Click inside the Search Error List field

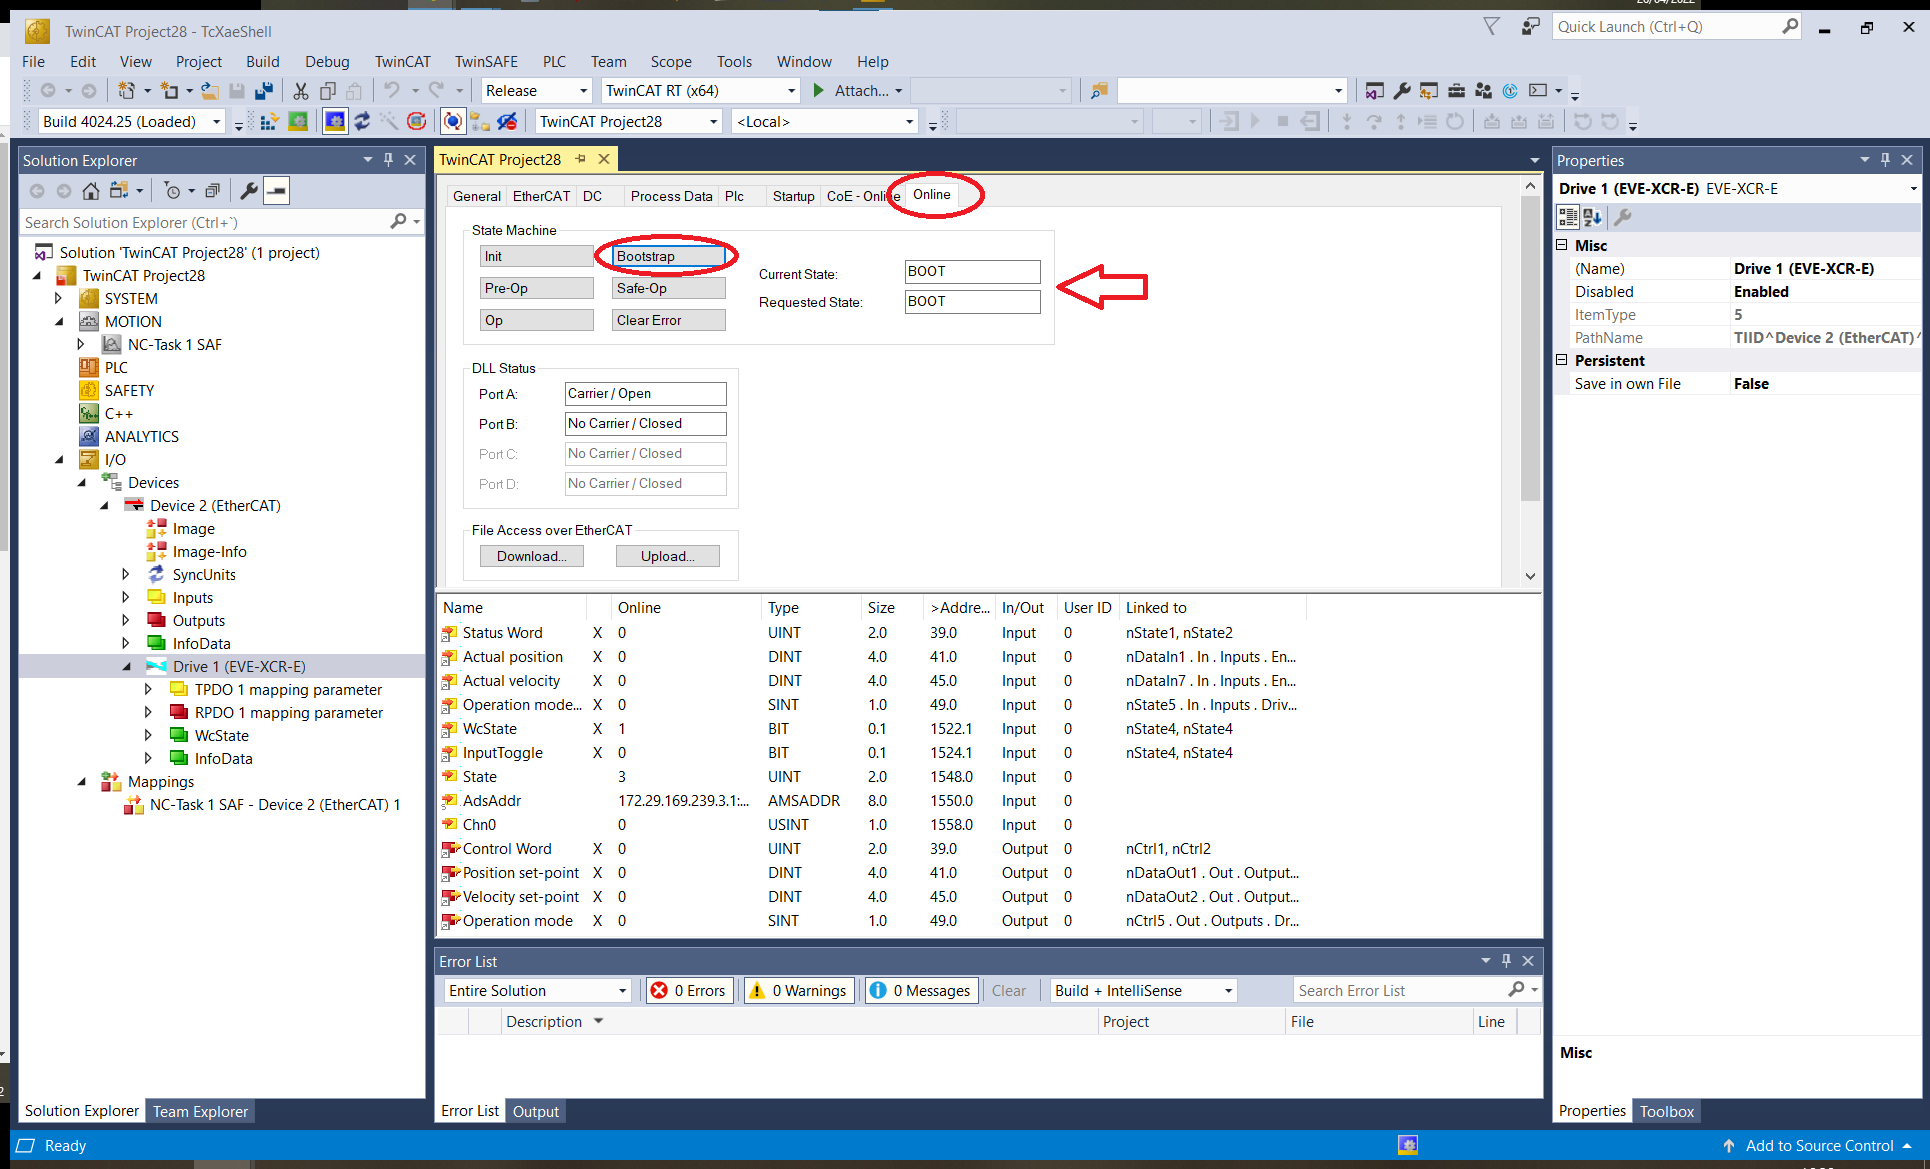pyautogui.click(x=1400, y=990)
